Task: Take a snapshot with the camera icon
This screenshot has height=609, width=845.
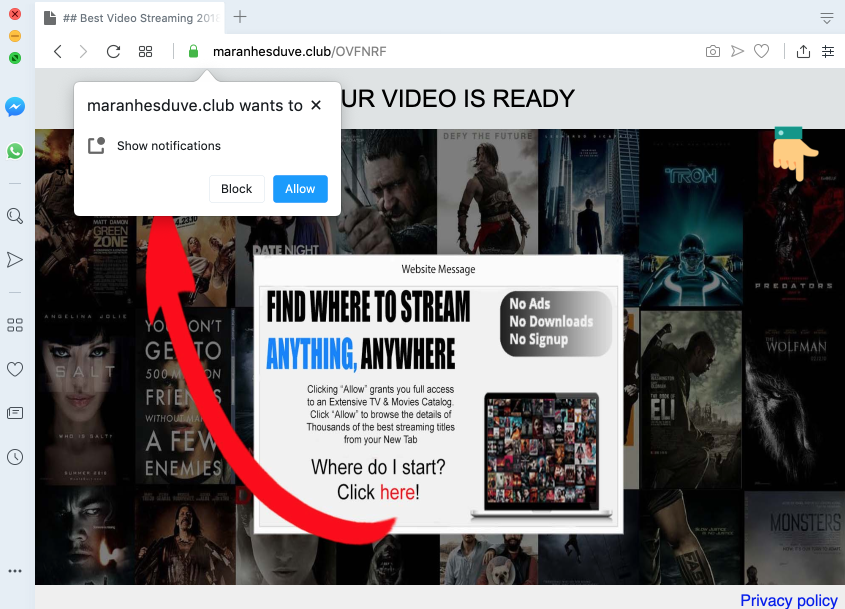Action: point(712,52)
